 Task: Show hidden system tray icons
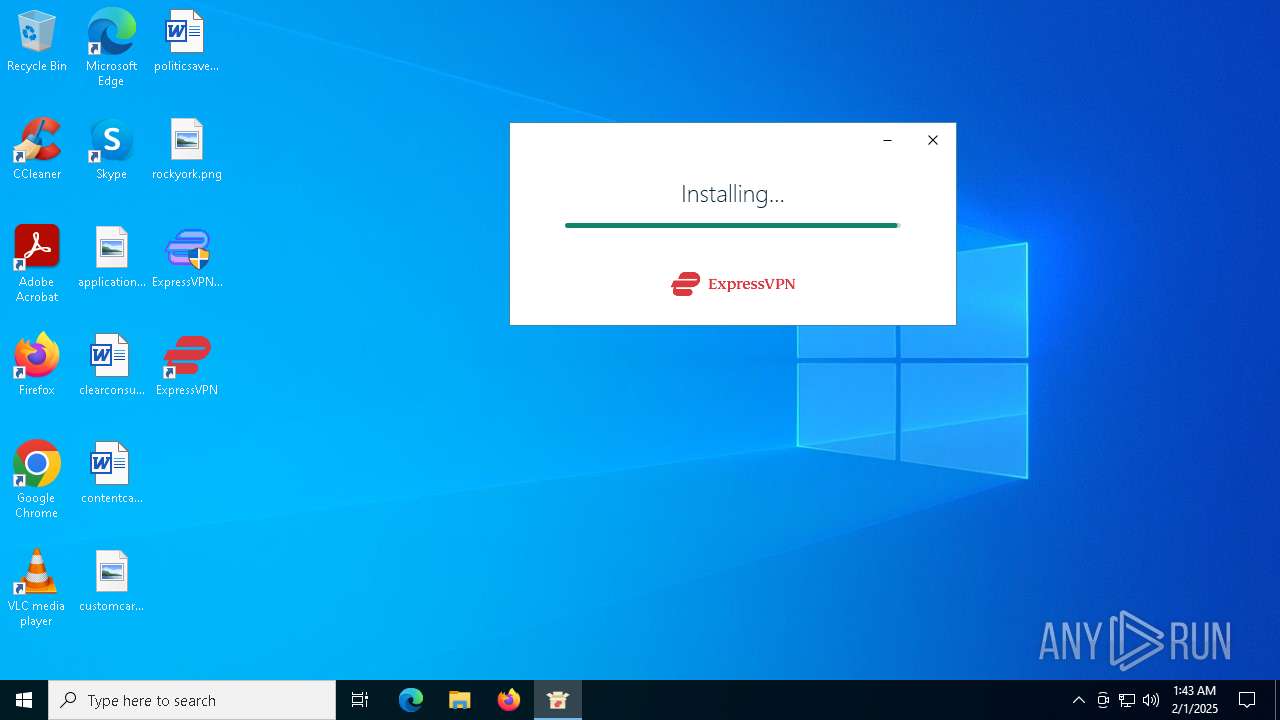[x=1078, y=700]
